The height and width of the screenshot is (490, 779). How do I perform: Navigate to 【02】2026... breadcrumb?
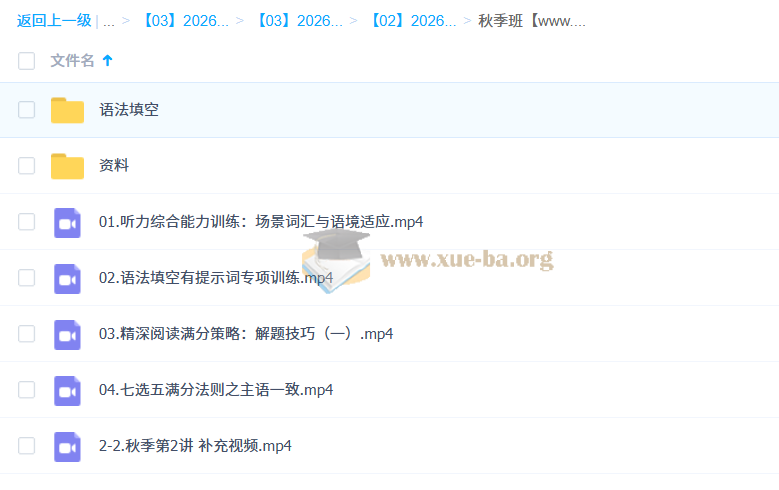(x=412, y=21)
